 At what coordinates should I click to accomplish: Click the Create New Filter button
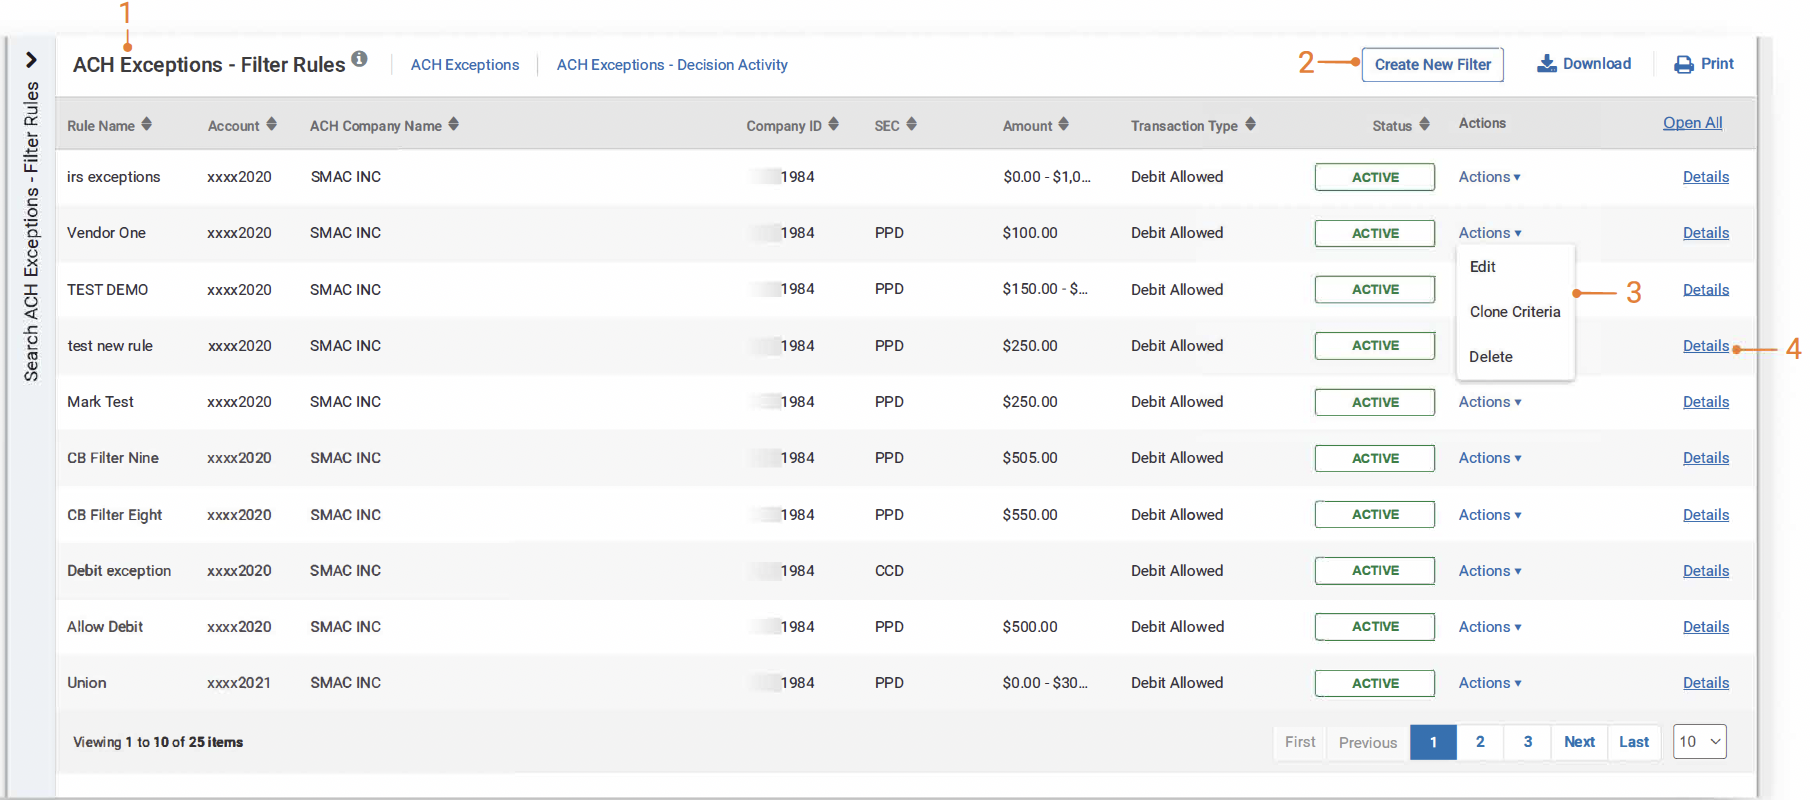(x=1432, y=65)
